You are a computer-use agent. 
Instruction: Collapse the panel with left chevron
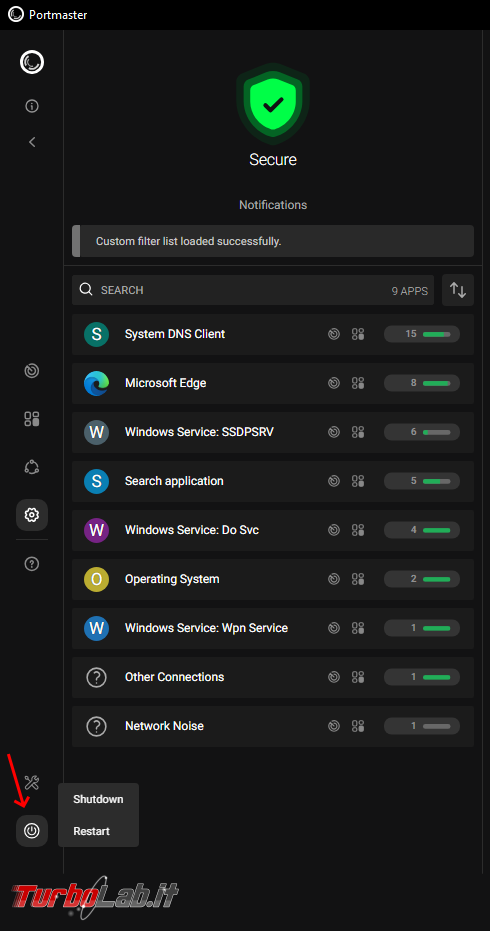[32, 142]
